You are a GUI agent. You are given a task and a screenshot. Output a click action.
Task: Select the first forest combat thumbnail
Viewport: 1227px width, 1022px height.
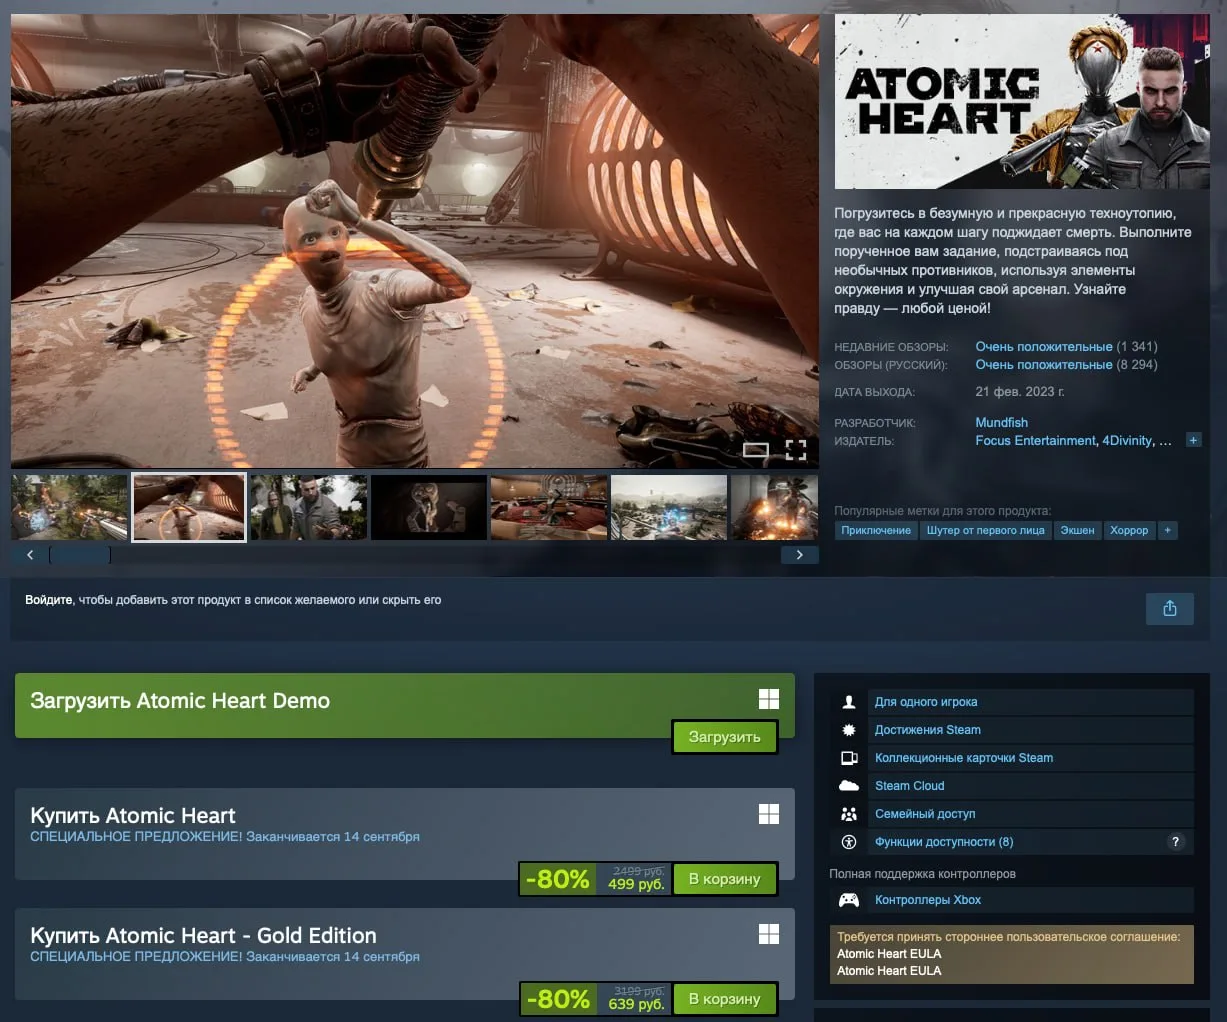(x=69, y=508)
